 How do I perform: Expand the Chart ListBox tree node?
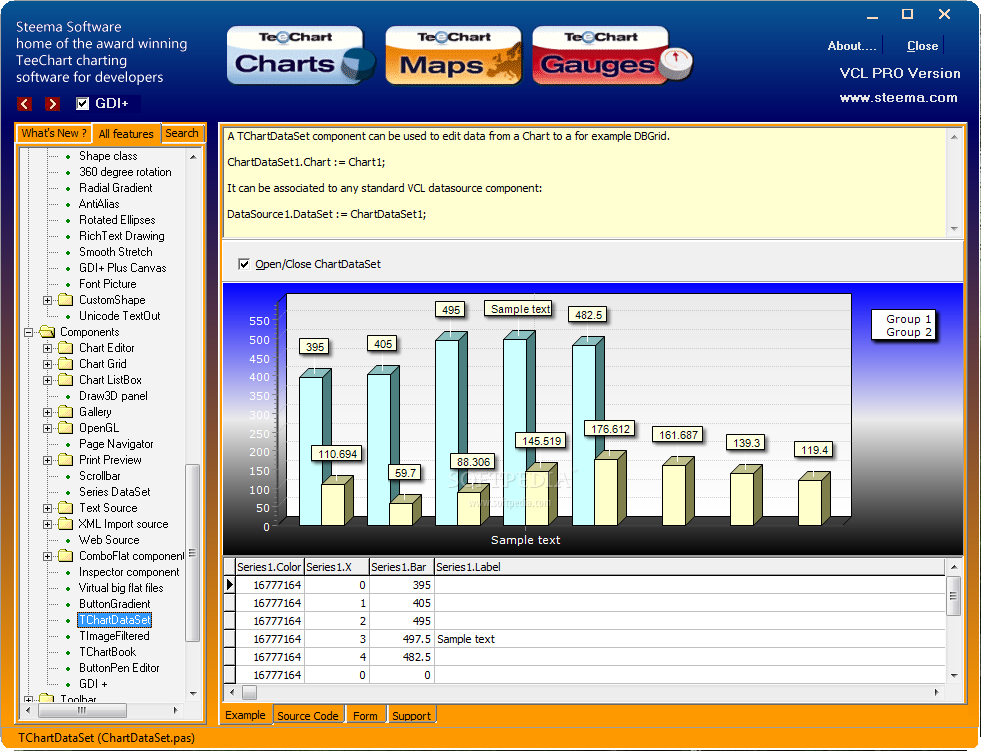click(x=48, y=381)
